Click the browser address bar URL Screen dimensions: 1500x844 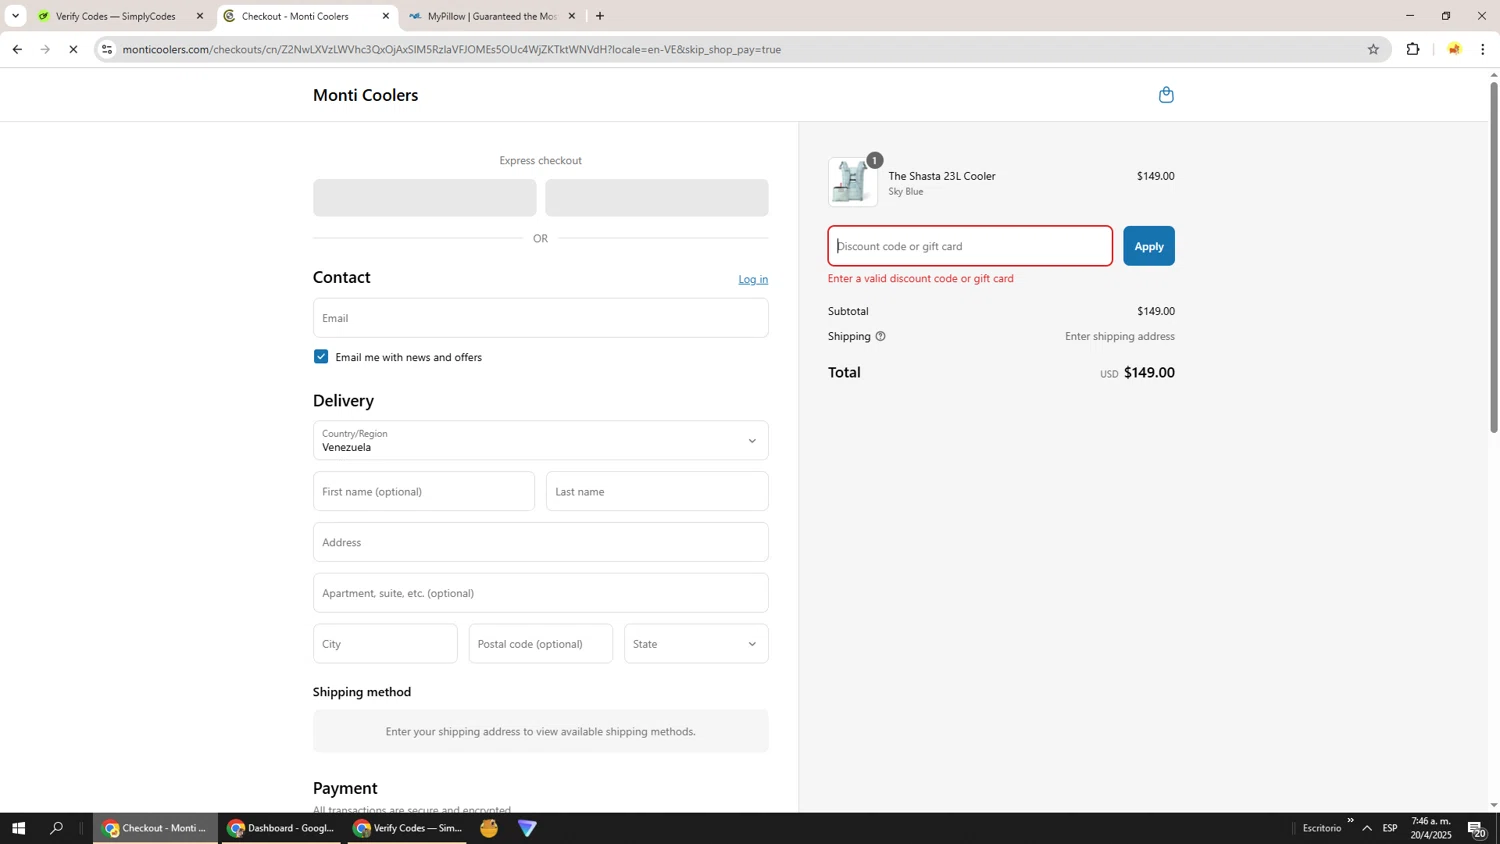coord(451,49)
